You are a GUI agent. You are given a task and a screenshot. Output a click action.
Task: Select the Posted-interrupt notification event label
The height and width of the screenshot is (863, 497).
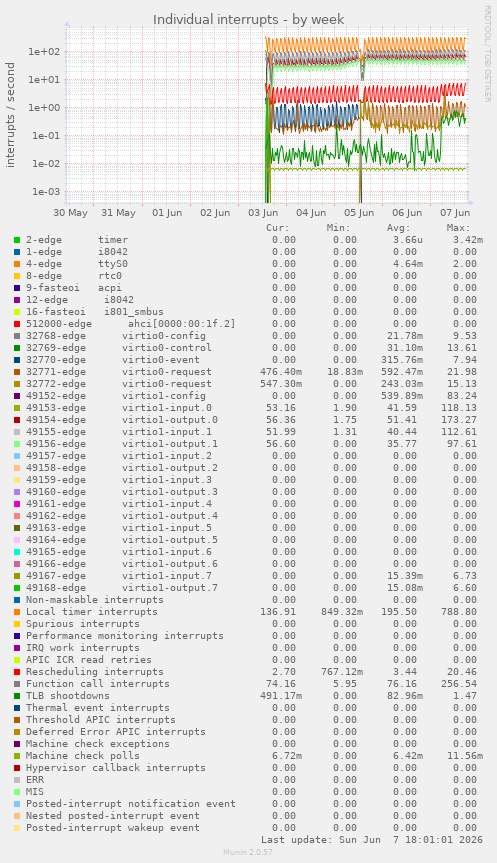point(131,804)
